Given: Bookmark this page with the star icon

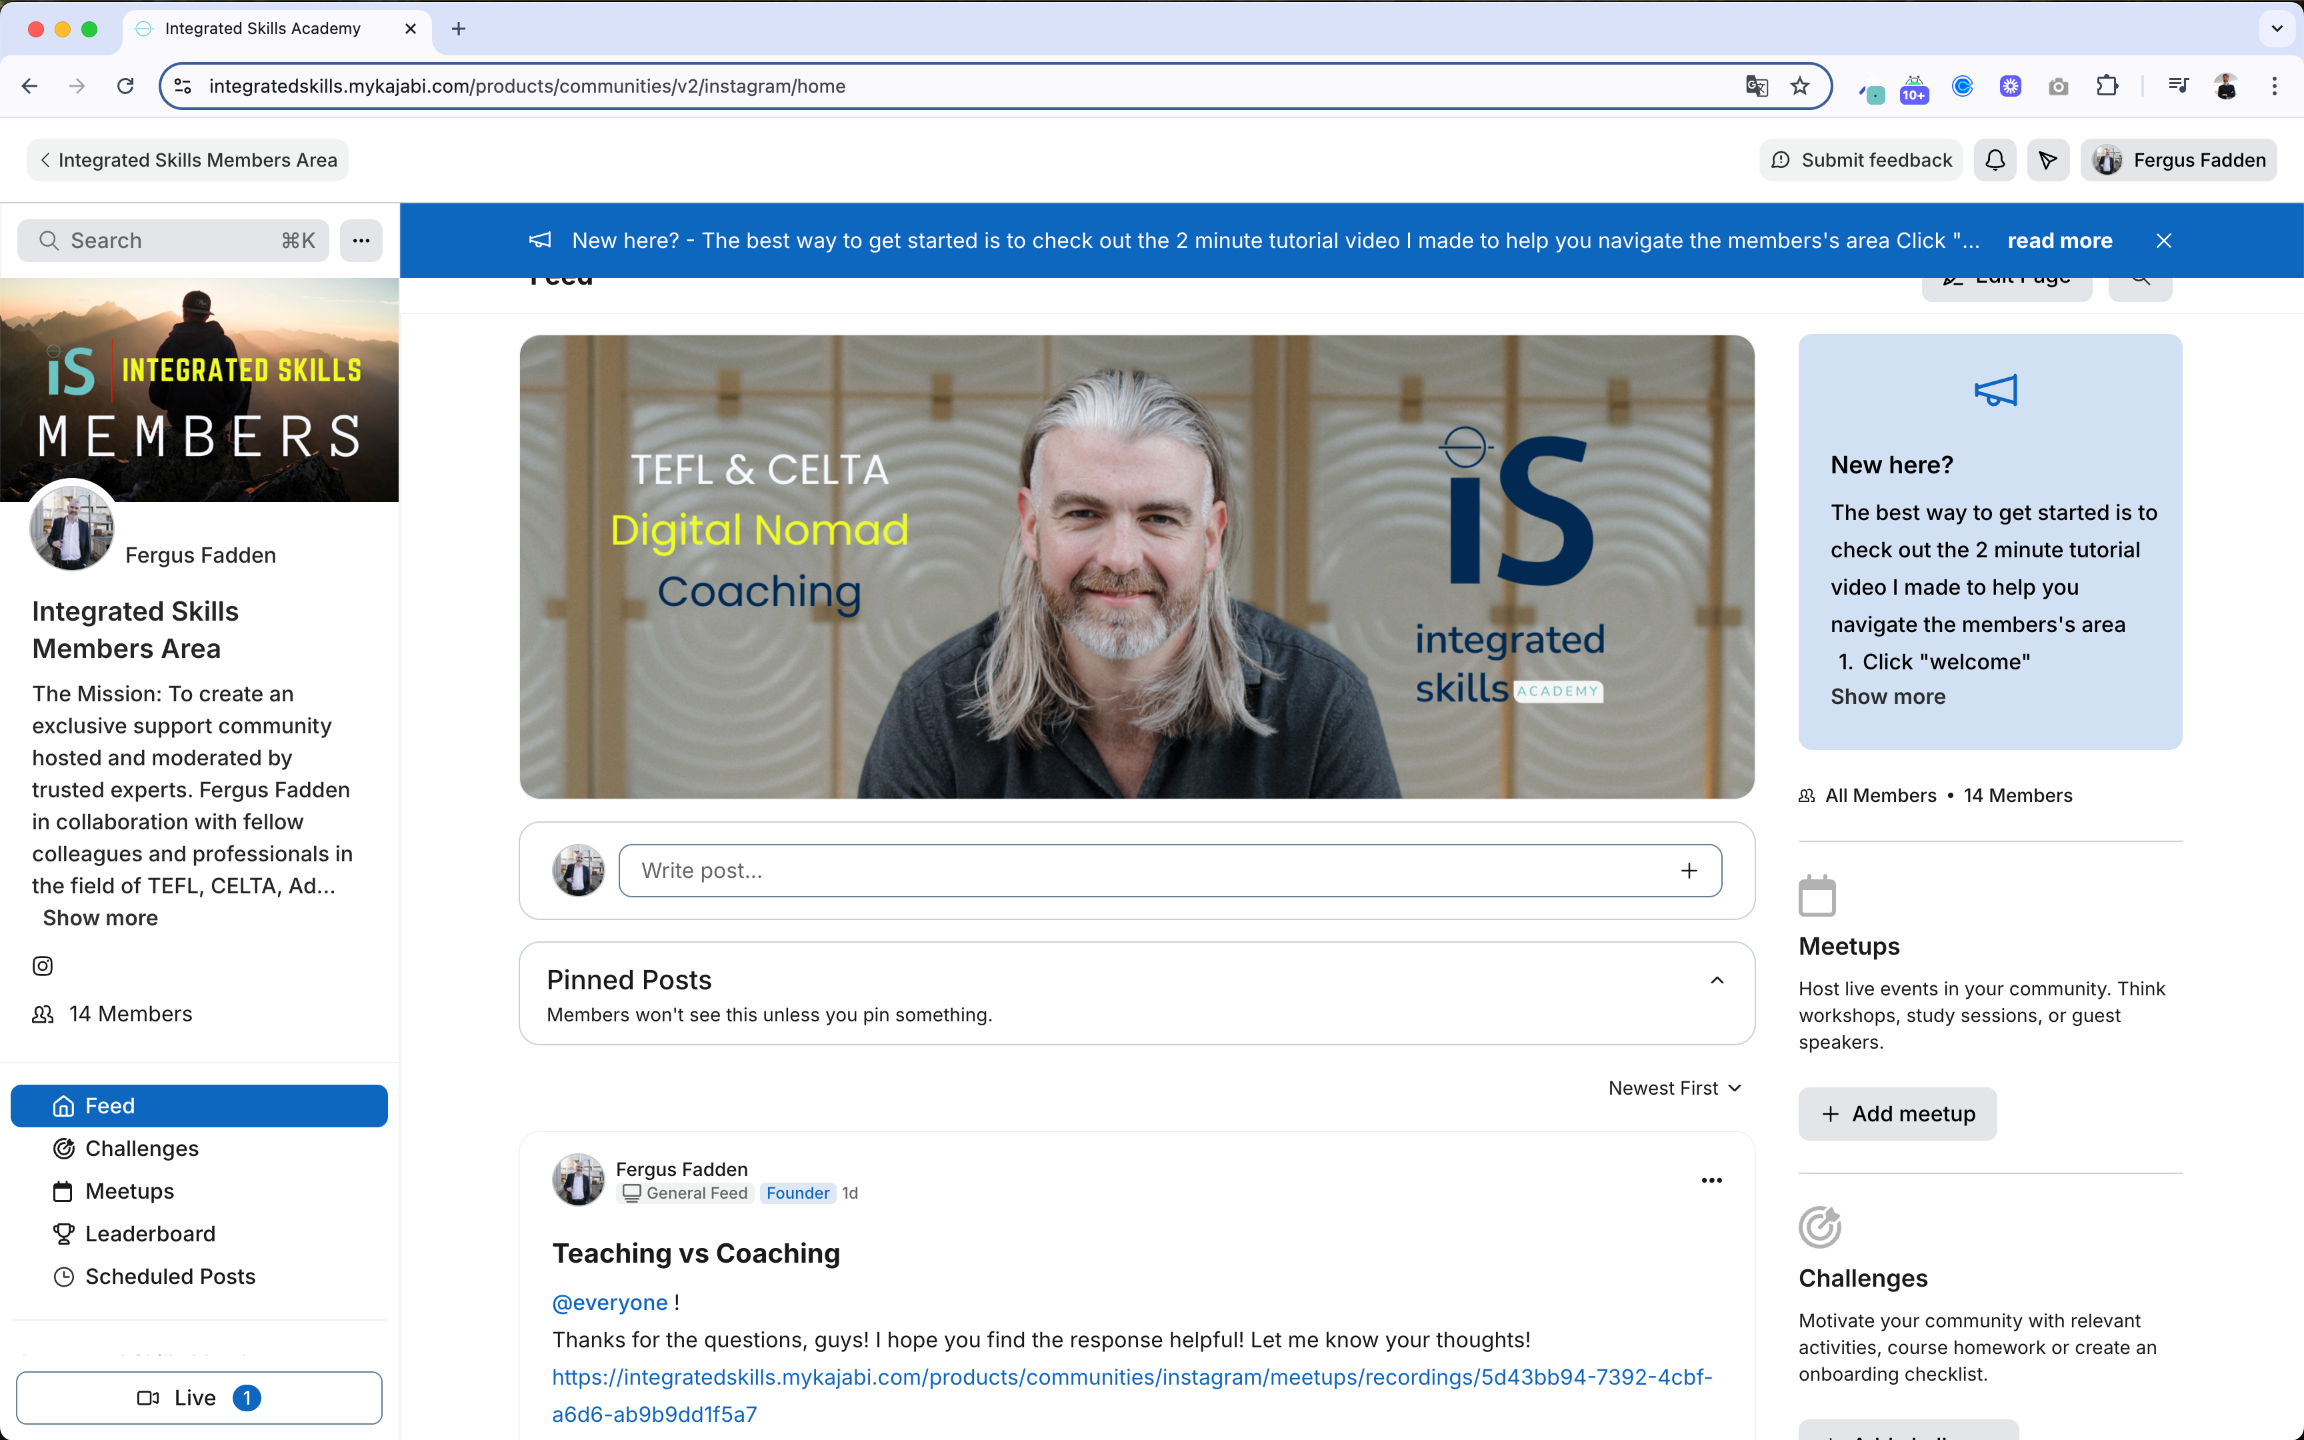Looking at the screenshot, I should coord(1800,86).
